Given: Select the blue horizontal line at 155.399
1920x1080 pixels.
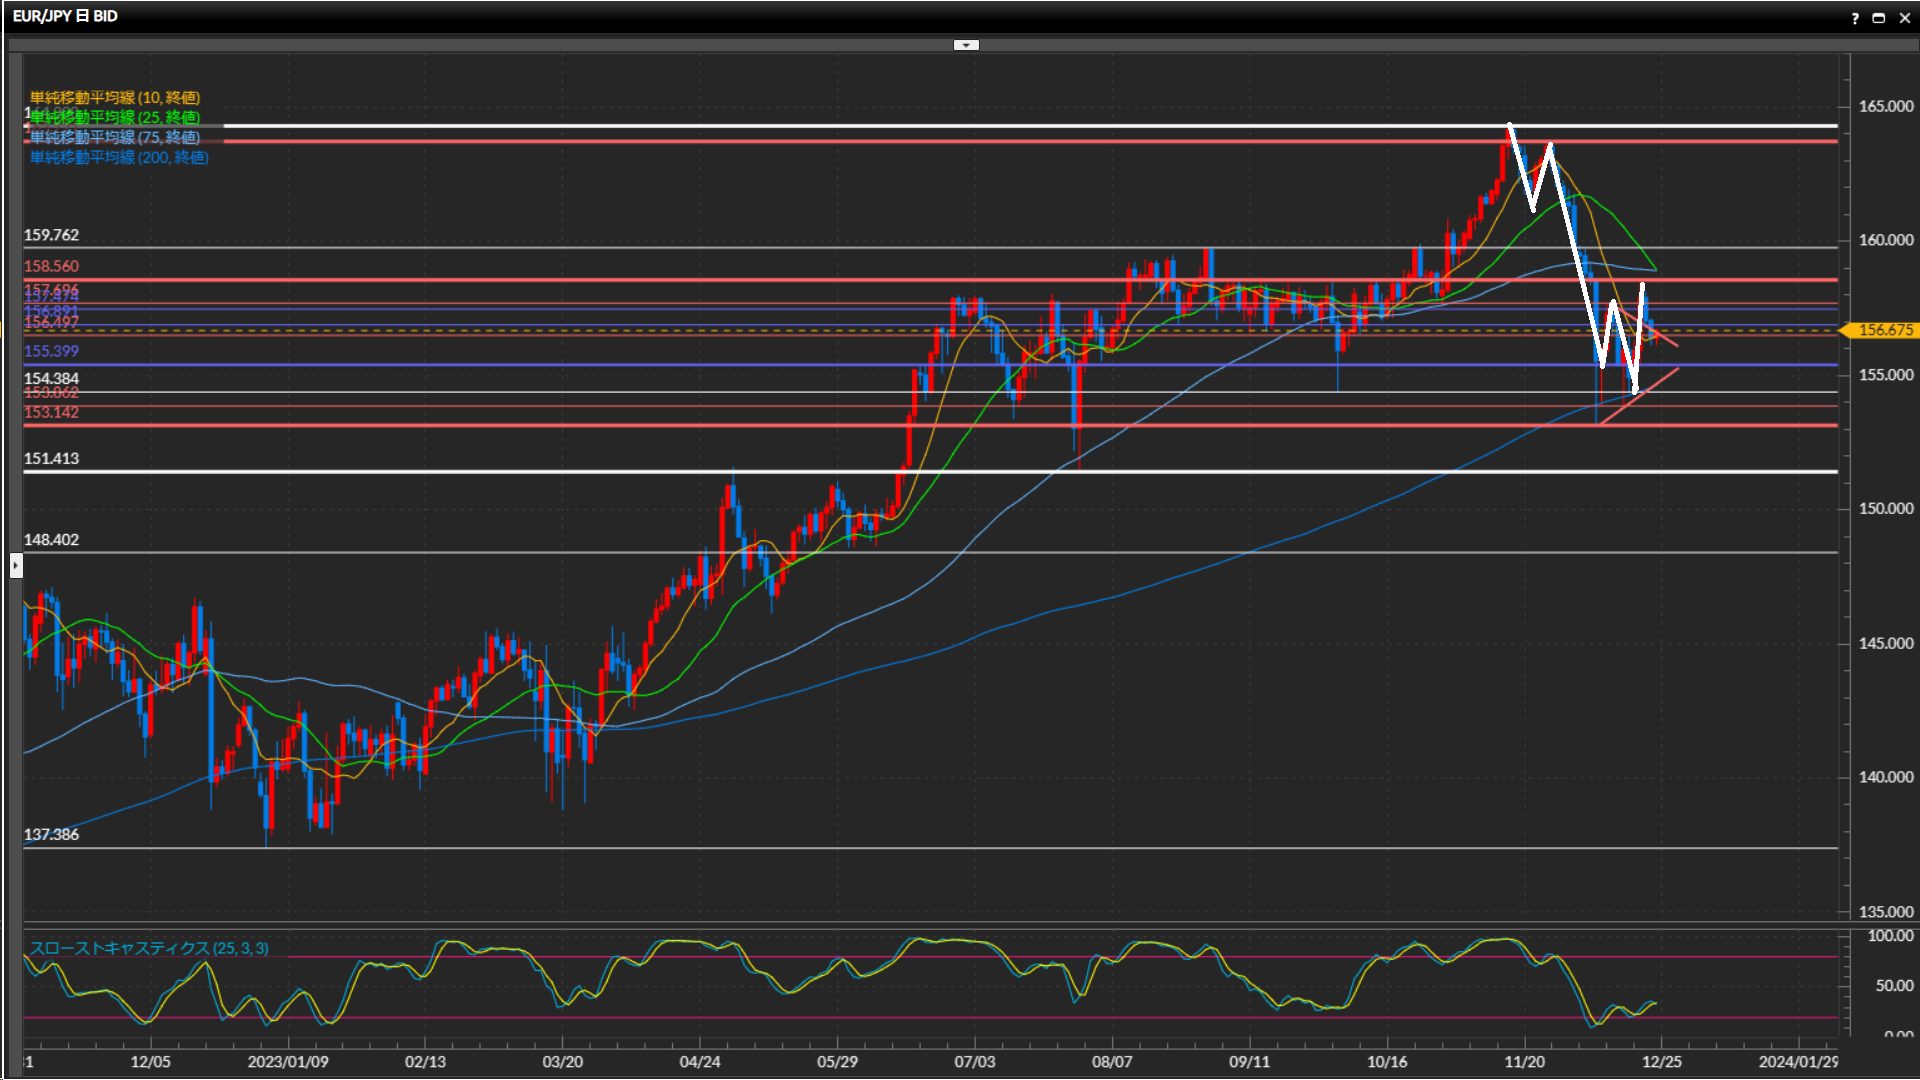Looking at the screenshot, I should (x=600, y=365).
